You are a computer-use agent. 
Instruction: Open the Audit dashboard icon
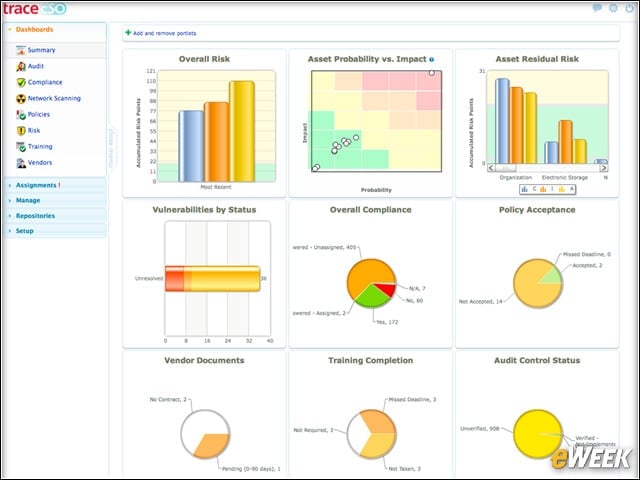point(21,66)
